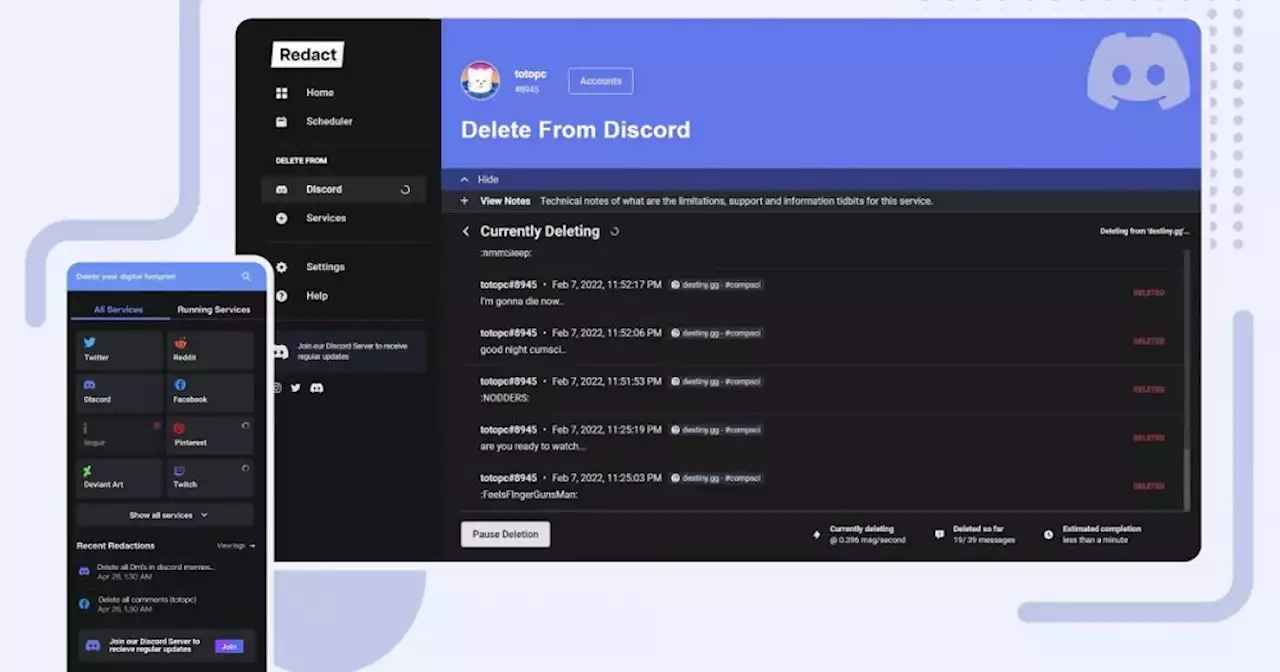Switch to the All Services tab
The image size is (1280, 672).
tap(118, 310)
